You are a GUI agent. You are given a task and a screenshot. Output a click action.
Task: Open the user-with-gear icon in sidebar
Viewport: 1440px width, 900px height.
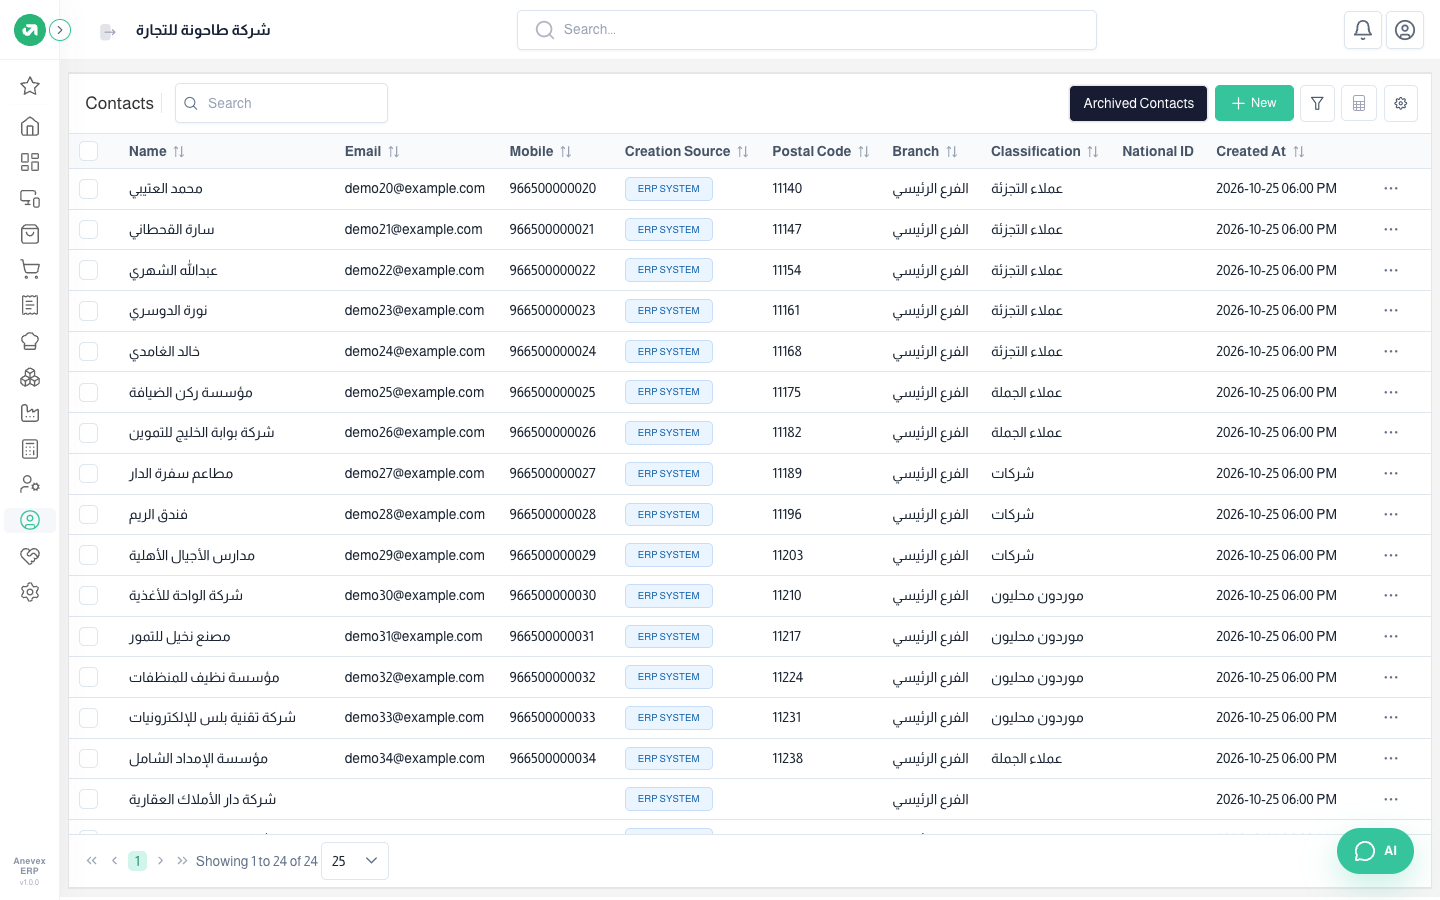(30, 484)
